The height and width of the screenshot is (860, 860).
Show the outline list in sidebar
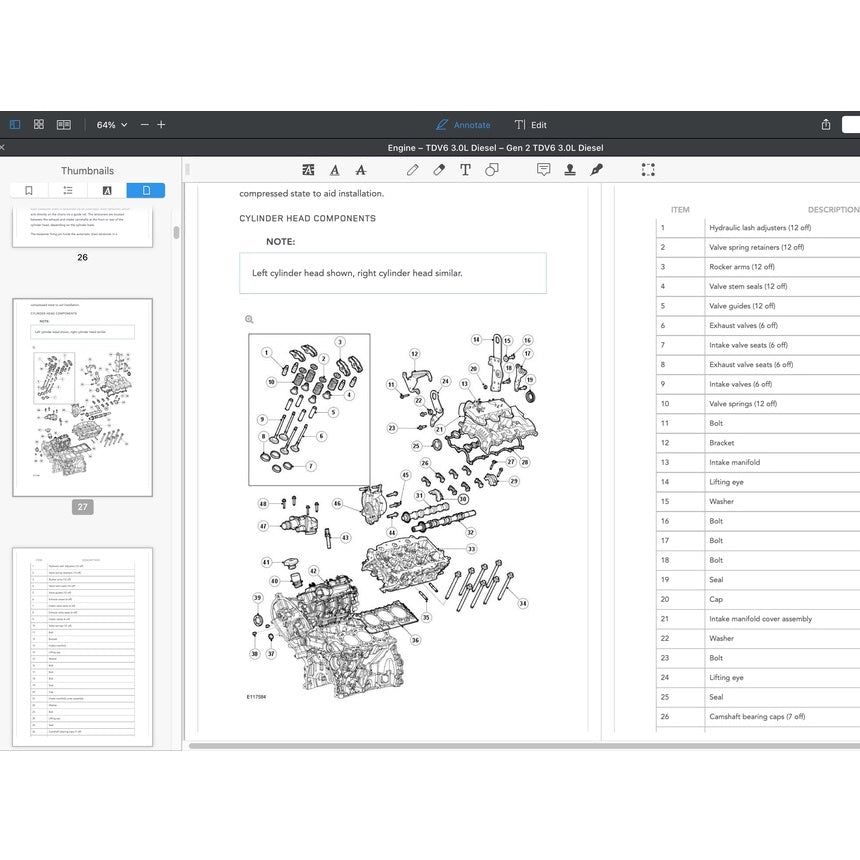[x=68, y=190]
